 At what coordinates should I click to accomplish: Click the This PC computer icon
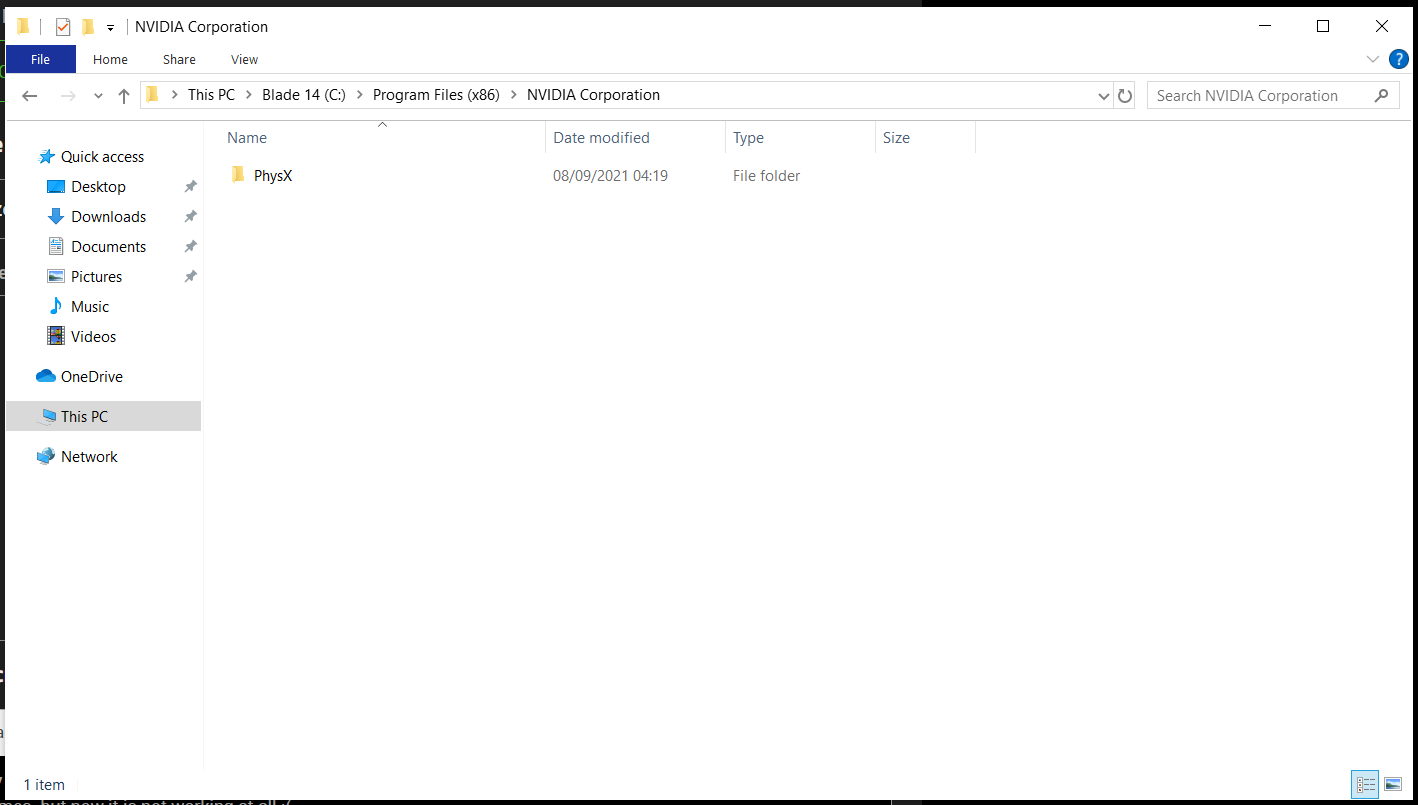[48, 416]
